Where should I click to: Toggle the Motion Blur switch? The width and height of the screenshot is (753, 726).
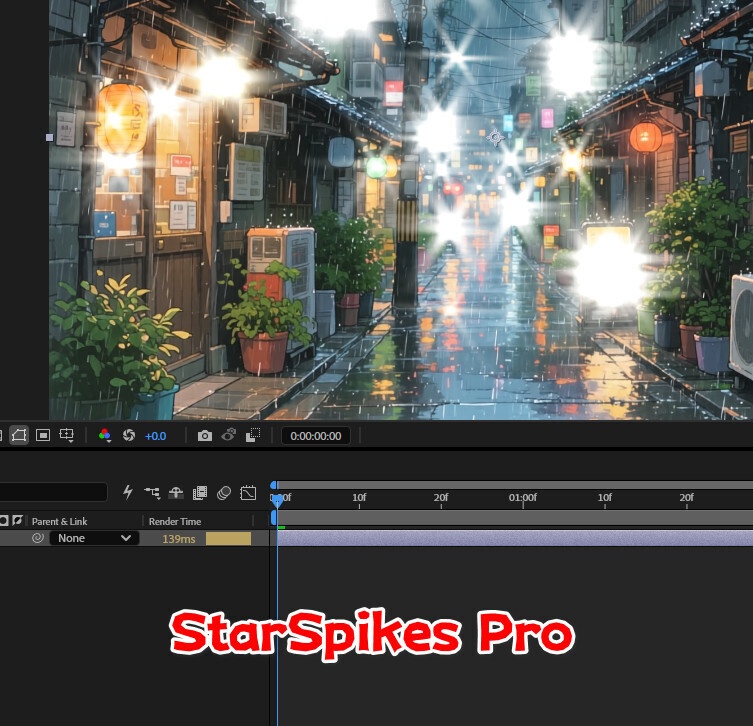224,493
